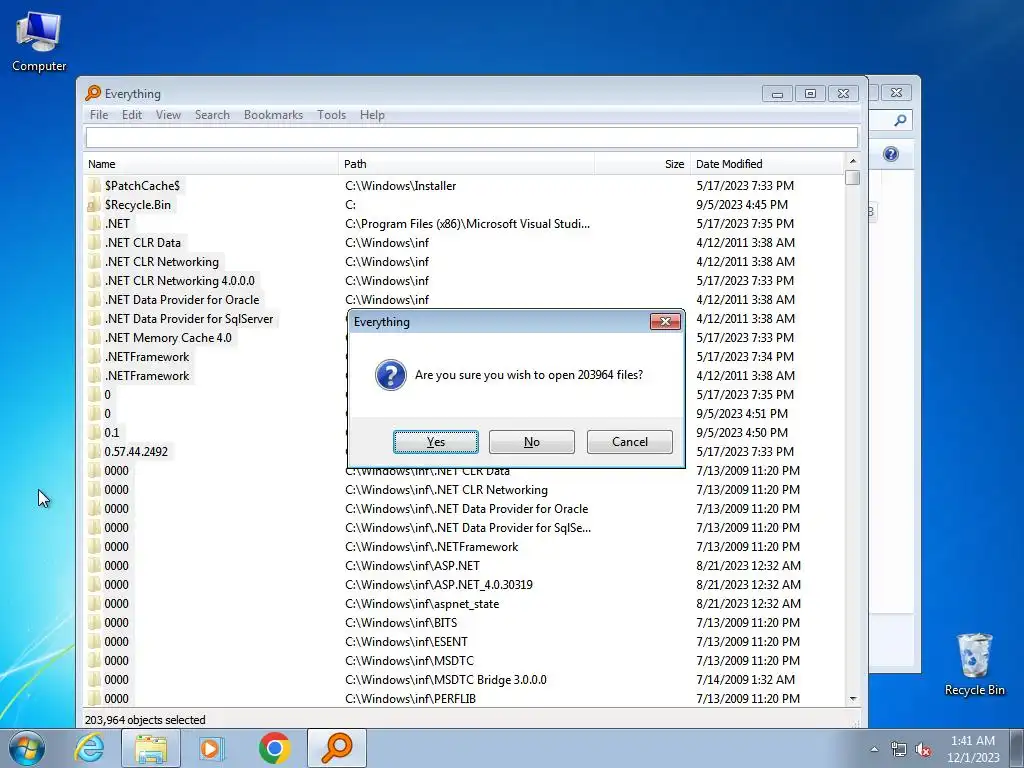Image resolution: width=1024 pixels, height=768 pixels.
Task: Close the Everything confirmation dialog
Action: click(x=665, y=321)
